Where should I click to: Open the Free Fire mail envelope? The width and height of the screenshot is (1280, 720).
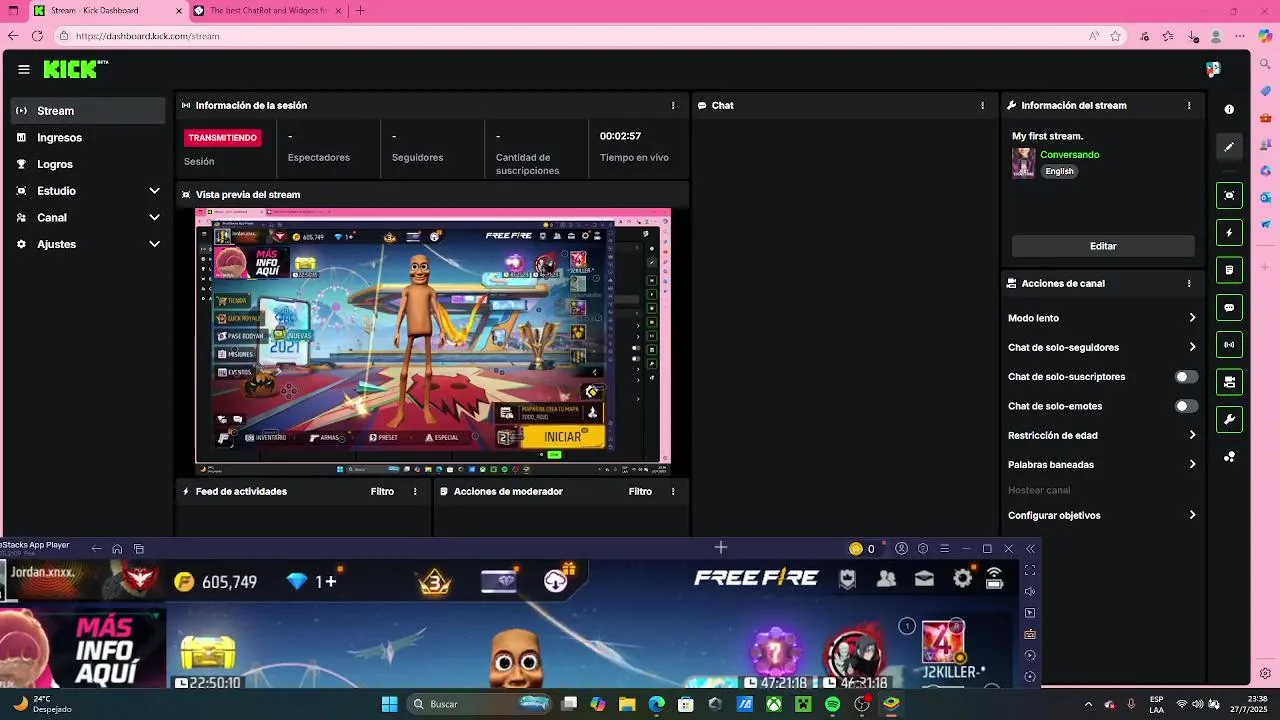point(924,578)
